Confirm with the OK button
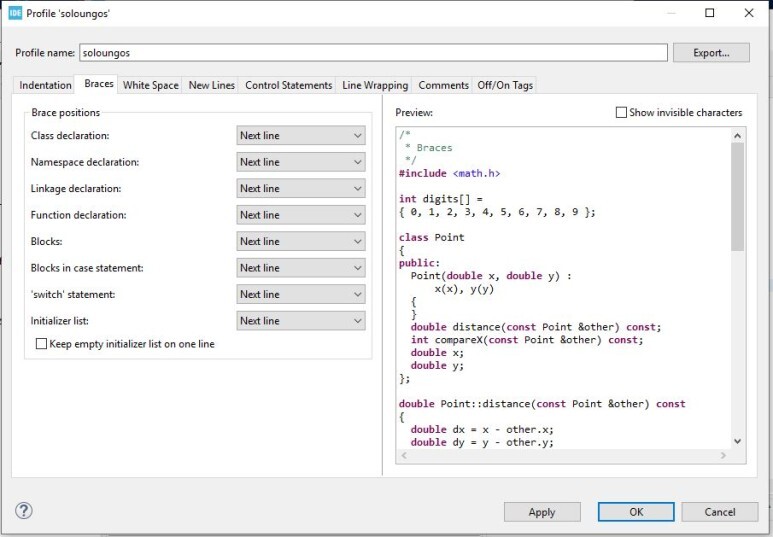This screenshot has width=773, height=537. pos(636,512)
